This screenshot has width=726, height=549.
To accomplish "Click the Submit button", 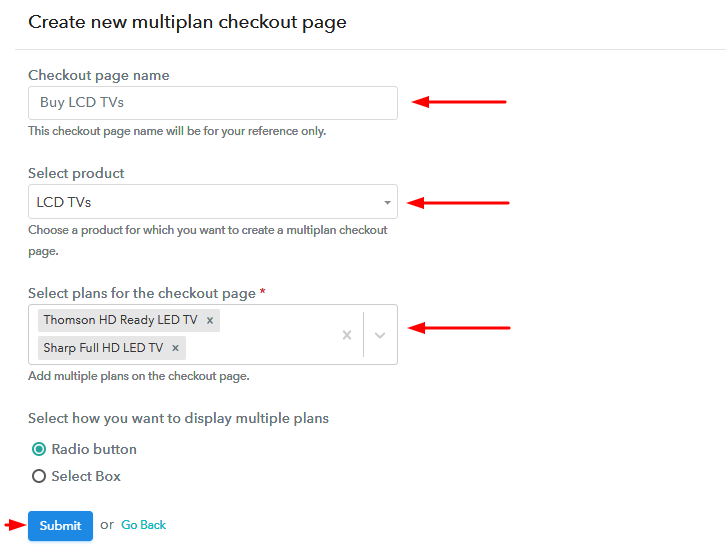I will 60,525.
